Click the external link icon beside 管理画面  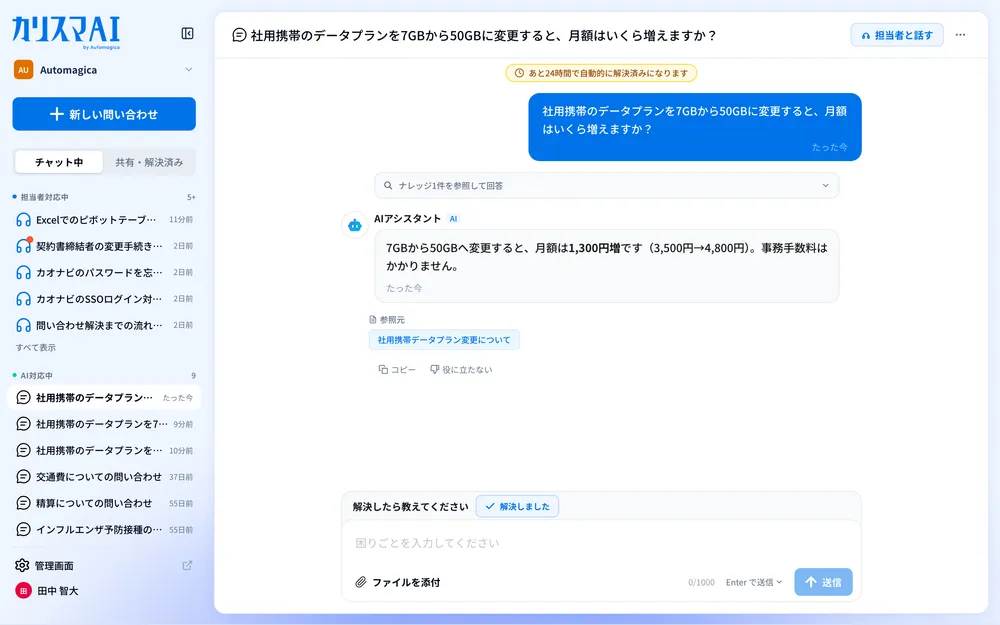(188, 565)
